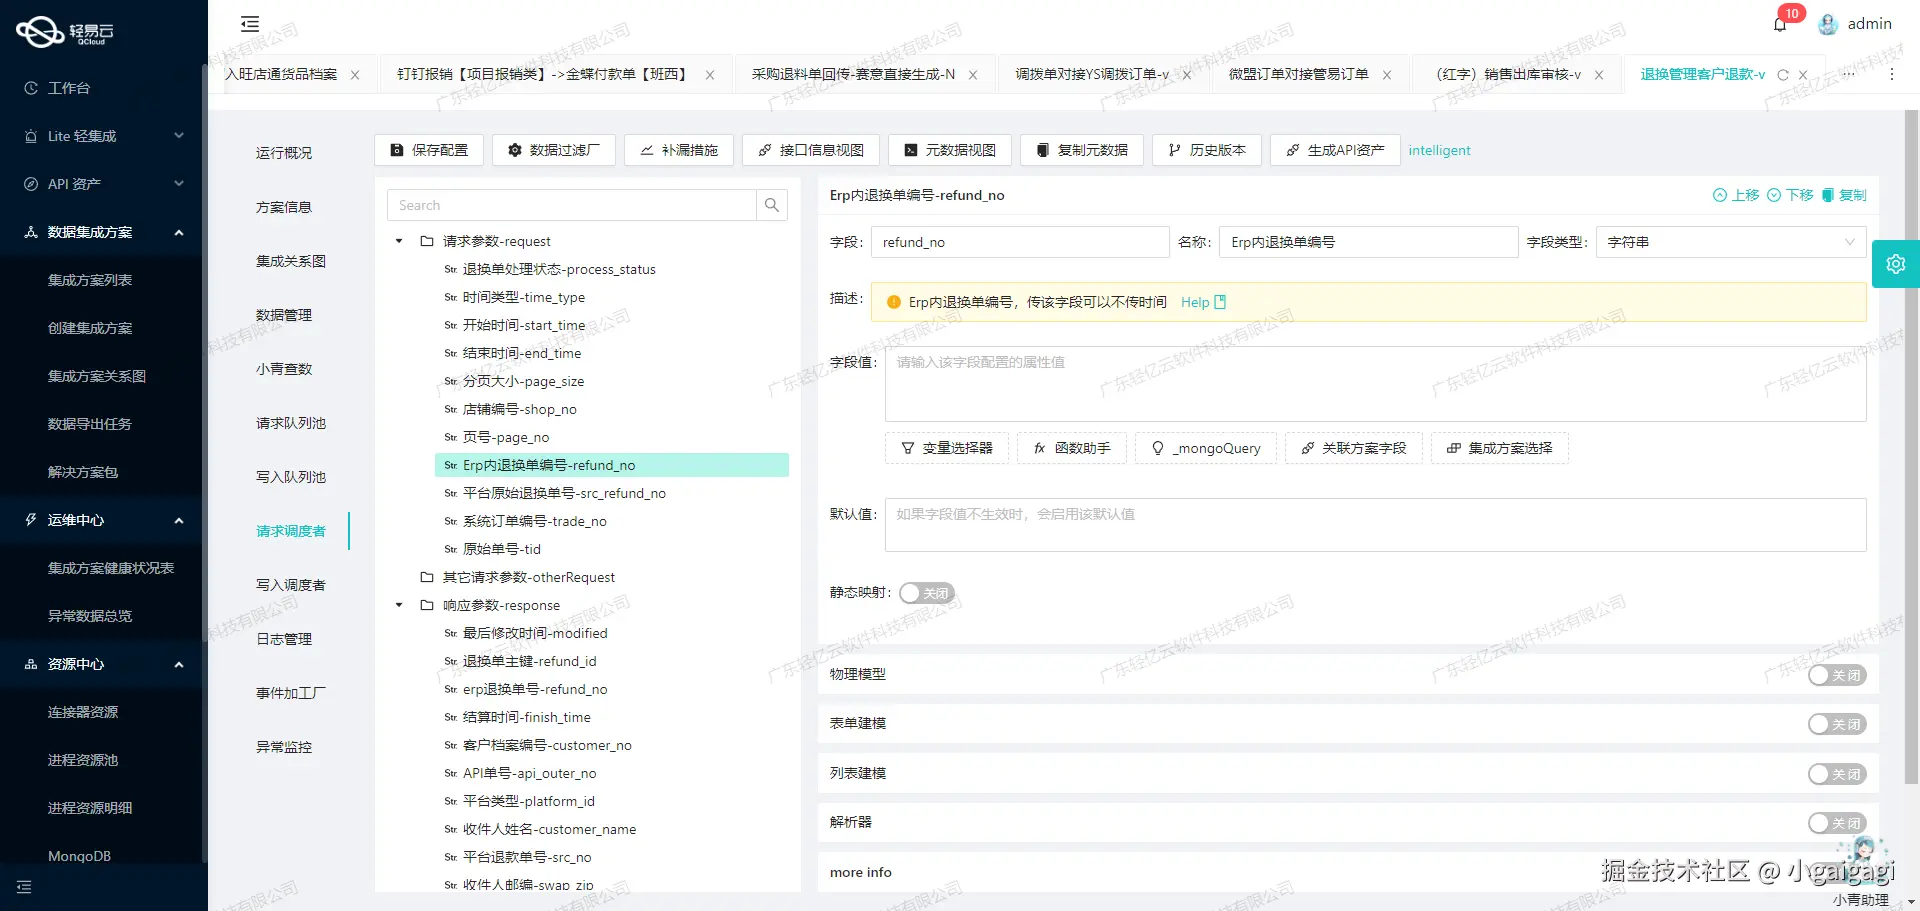
Task: Enable the 物理模型 toggle
Action: 1836,675
